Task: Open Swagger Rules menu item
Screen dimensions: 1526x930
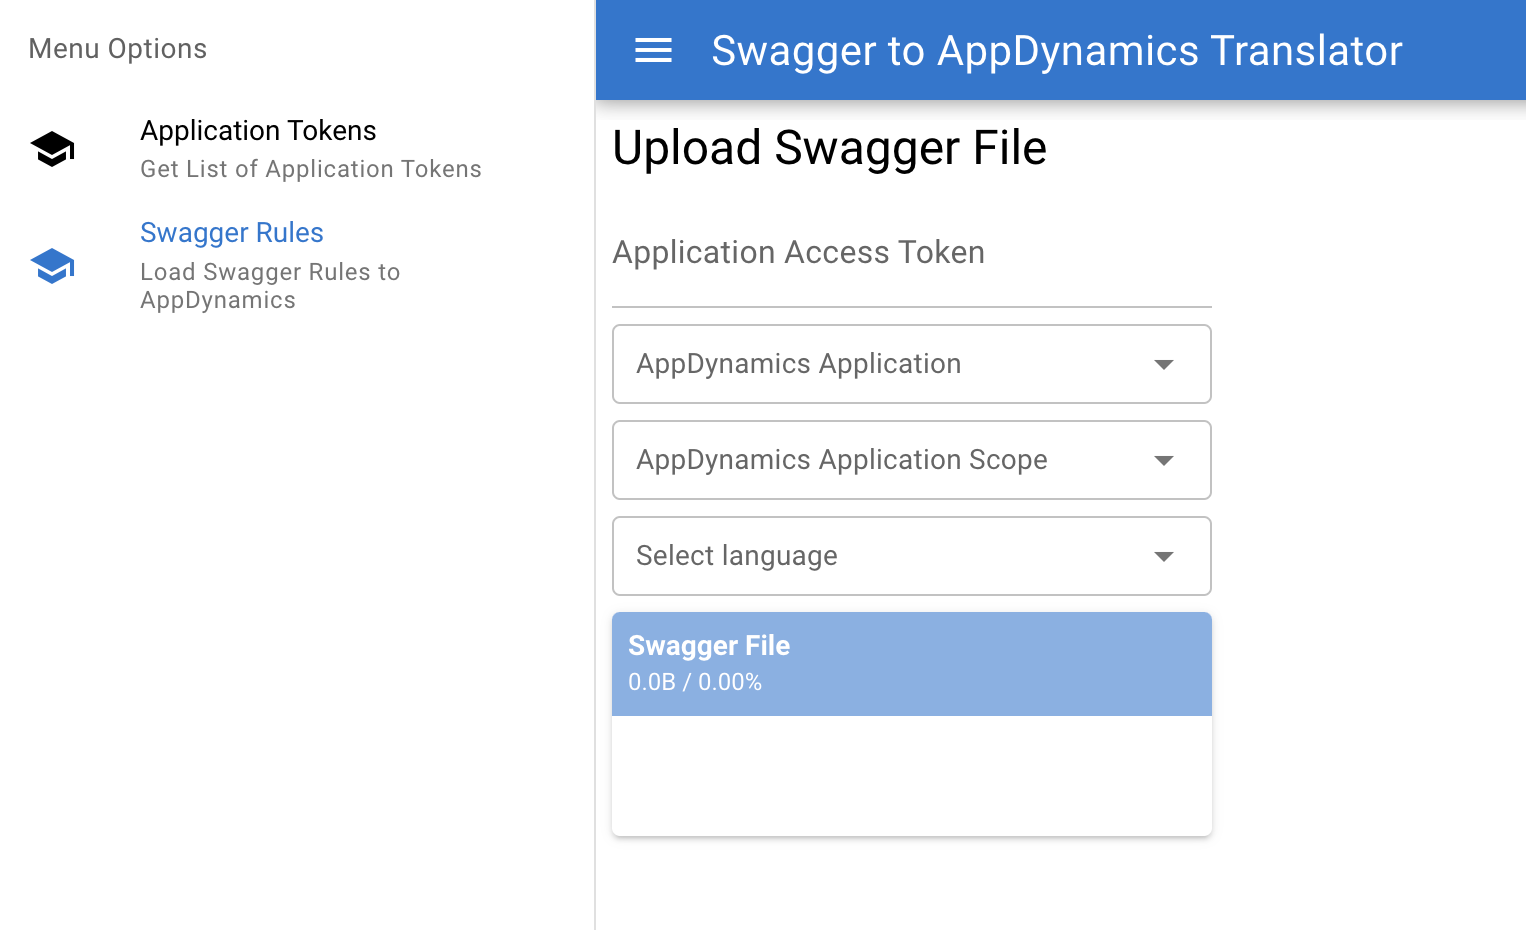Action: 297,266
